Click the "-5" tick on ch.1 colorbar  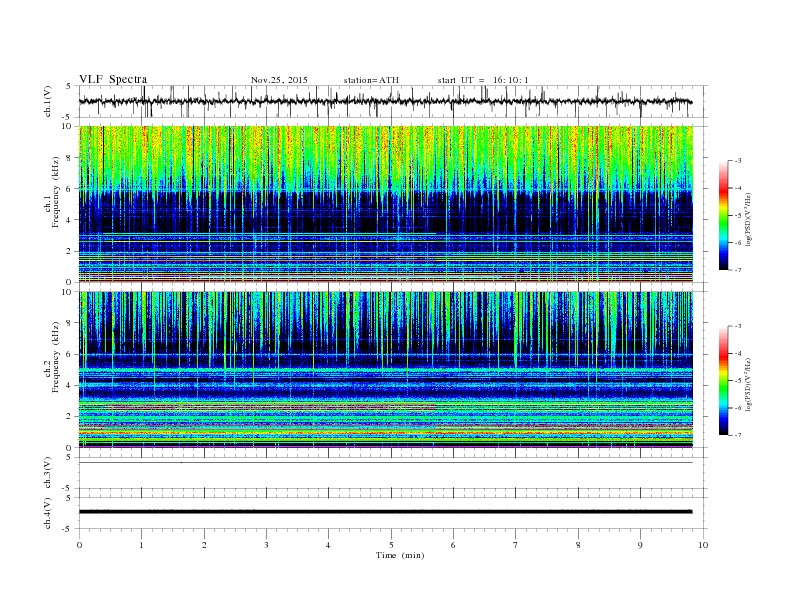pyautogui.click(x=738, y=215)
